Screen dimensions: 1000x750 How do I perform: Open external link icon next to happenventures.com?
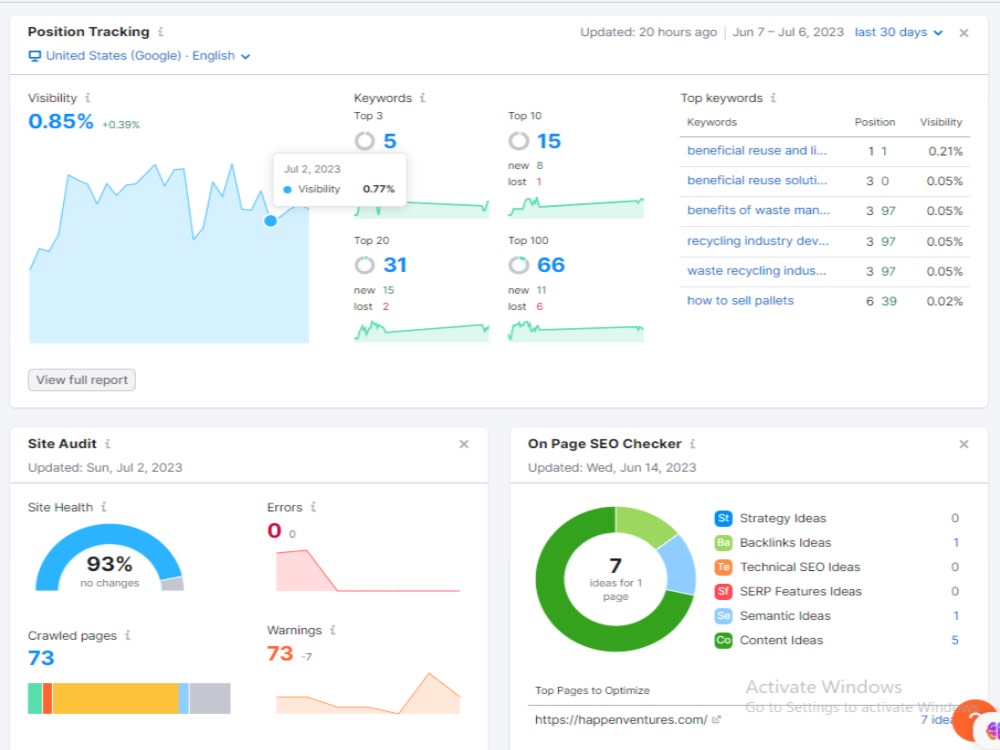pyautogui.click(x=716, y=719)
